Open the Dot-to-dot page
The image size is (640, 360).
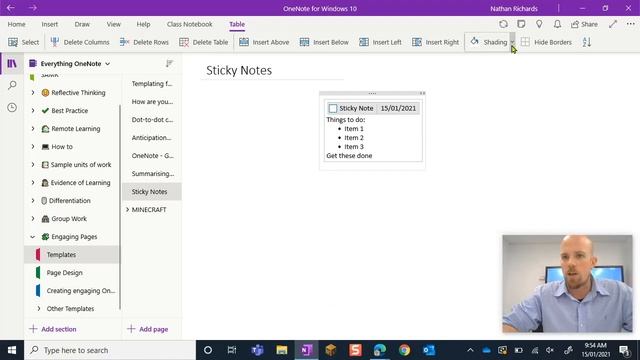(x=152, y=120)
